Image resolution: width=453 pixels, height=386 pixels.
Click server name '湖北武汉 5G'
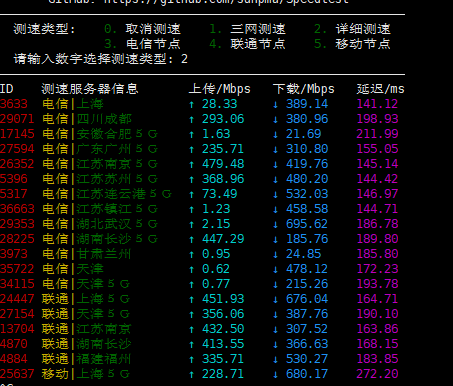pos(117,224)
